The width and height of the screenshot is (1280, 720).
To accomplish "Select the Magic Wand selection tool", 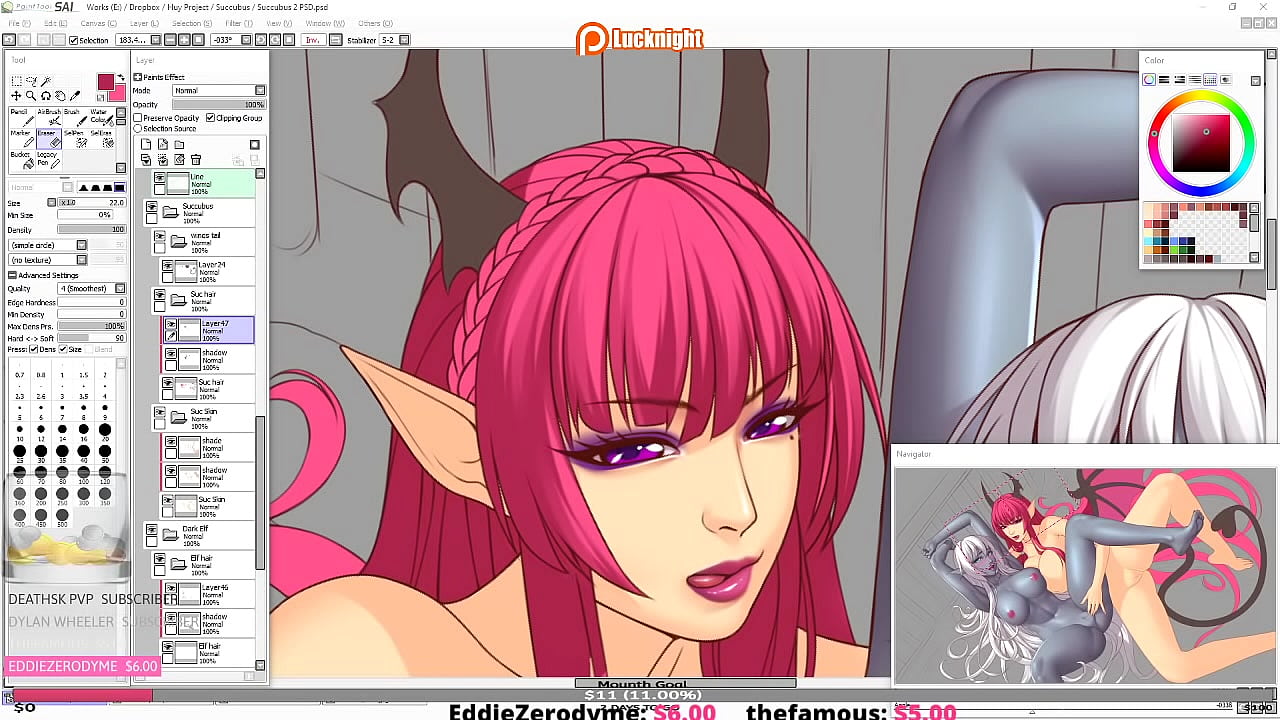I will click(x=46, y=81).
